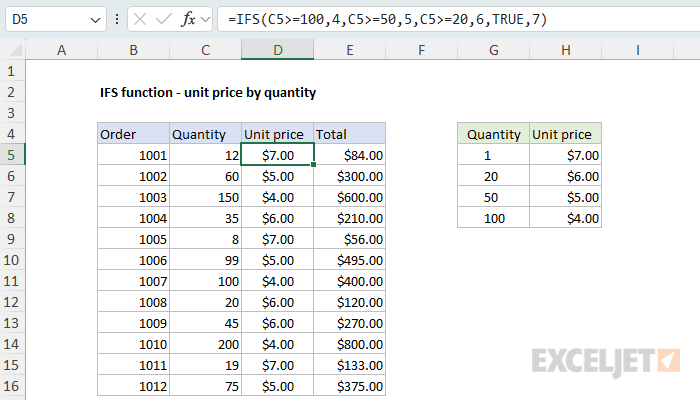Viewport: 700px width, 400px height.
Task: Select total cell $600.00
Action: tap(350, 197)
